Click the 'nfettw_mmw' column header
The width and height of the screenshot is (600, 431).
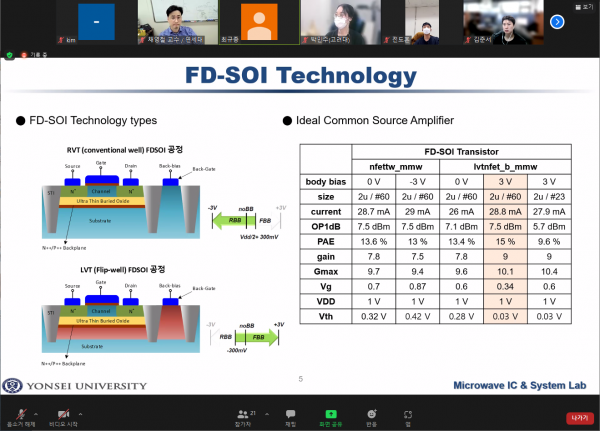pyautogui.click(x=396, y=167)
